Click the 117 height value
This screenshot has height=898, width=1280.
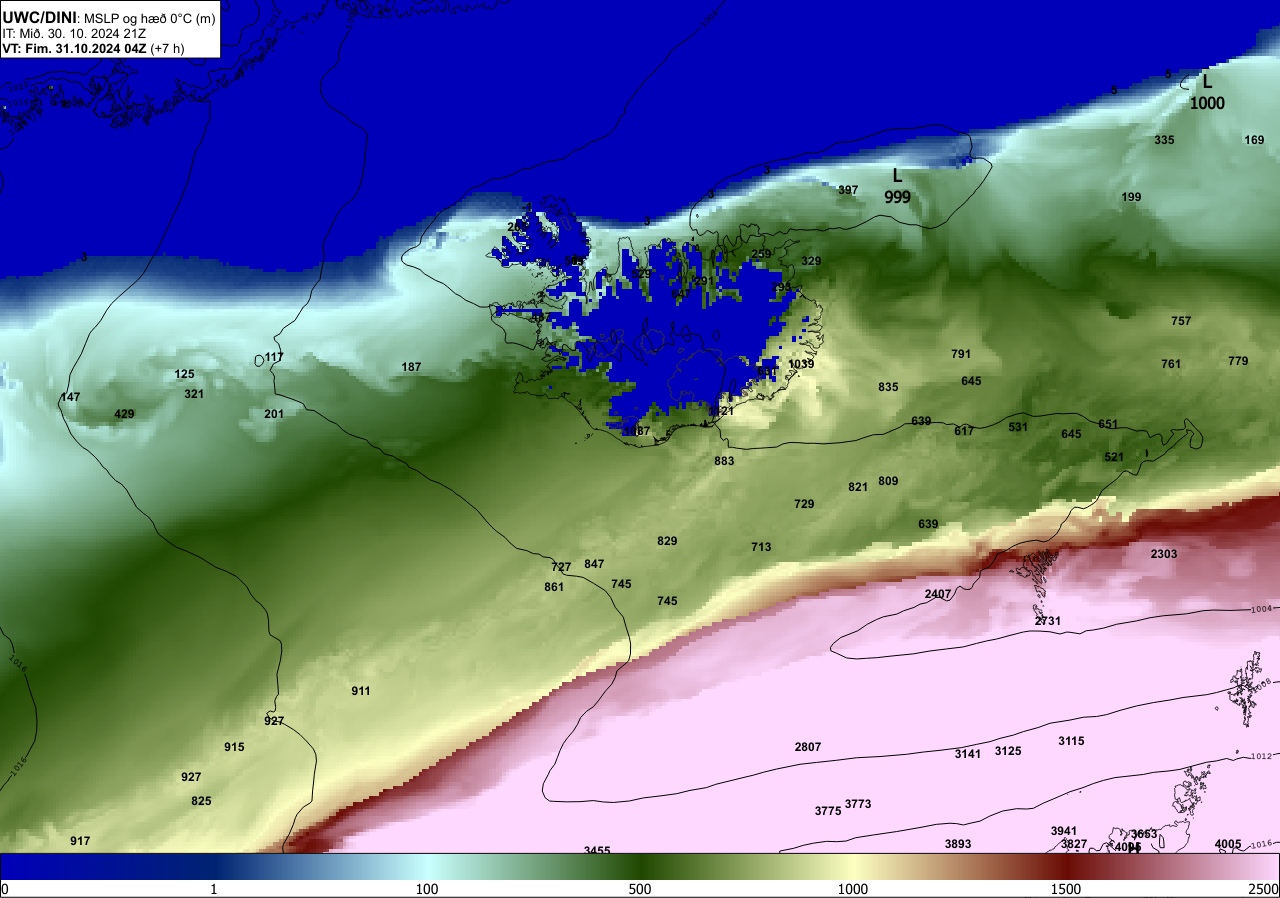(274, 357)
